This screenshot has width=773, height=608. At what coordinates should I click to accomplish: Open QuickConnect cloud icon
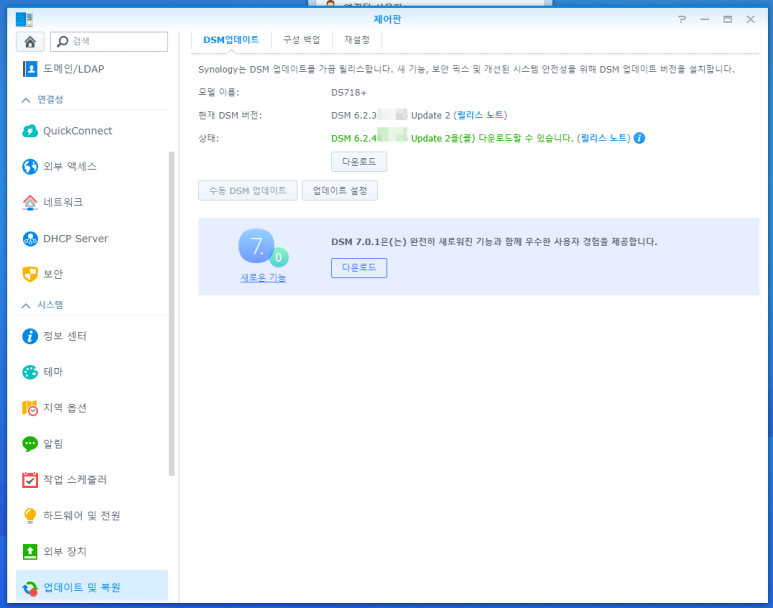30,131
